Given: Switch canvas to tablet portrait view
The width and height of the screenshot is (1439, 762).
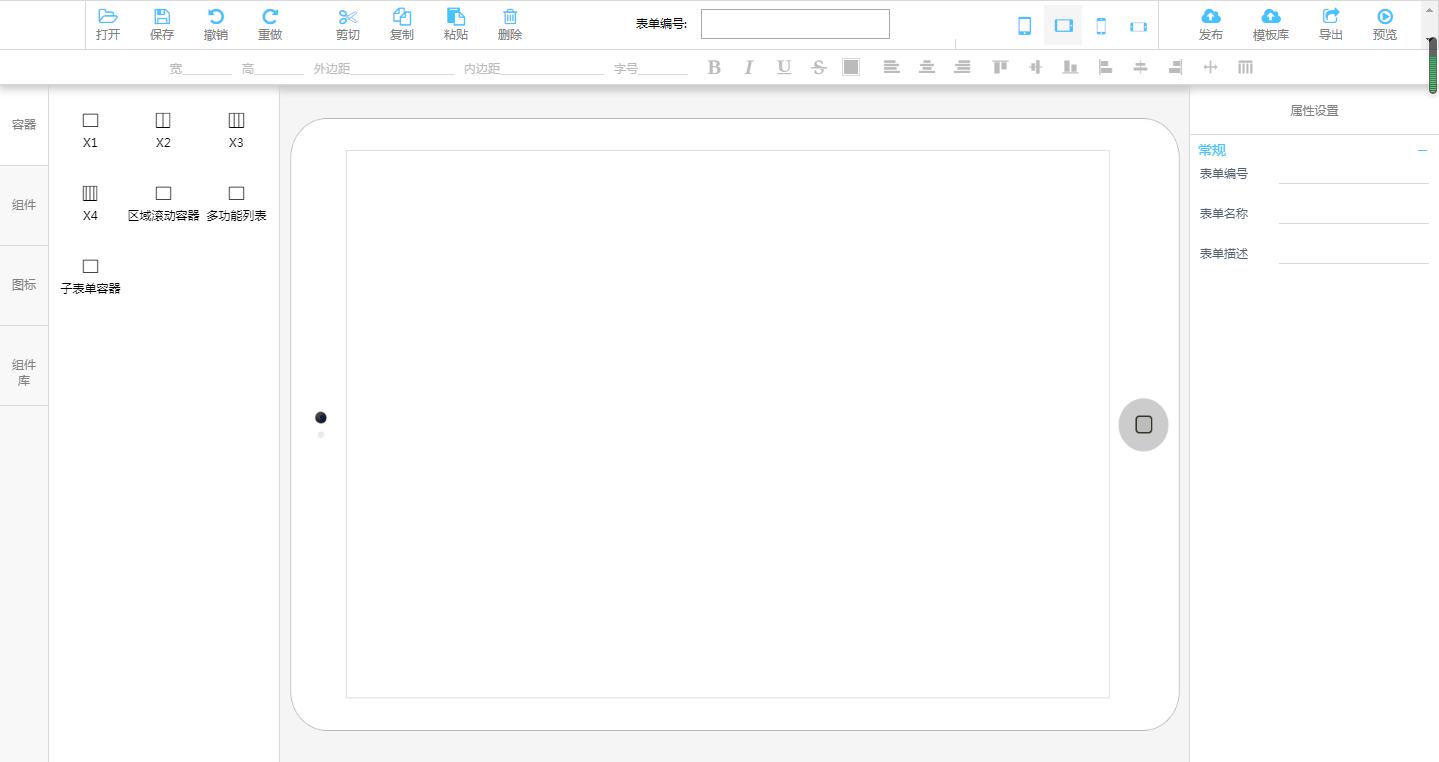Looking at the screenshot, I should 1025,26.
